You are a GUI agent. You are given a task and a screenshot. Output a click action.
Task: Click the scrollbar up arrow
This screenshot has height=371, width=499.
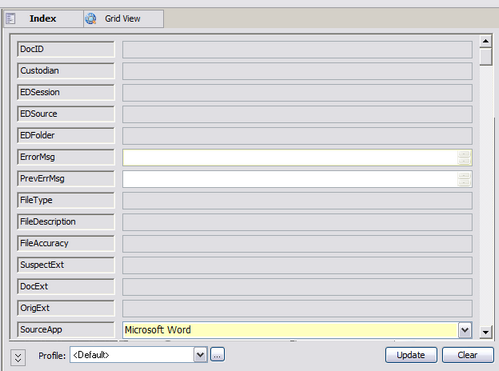[486, 41]
